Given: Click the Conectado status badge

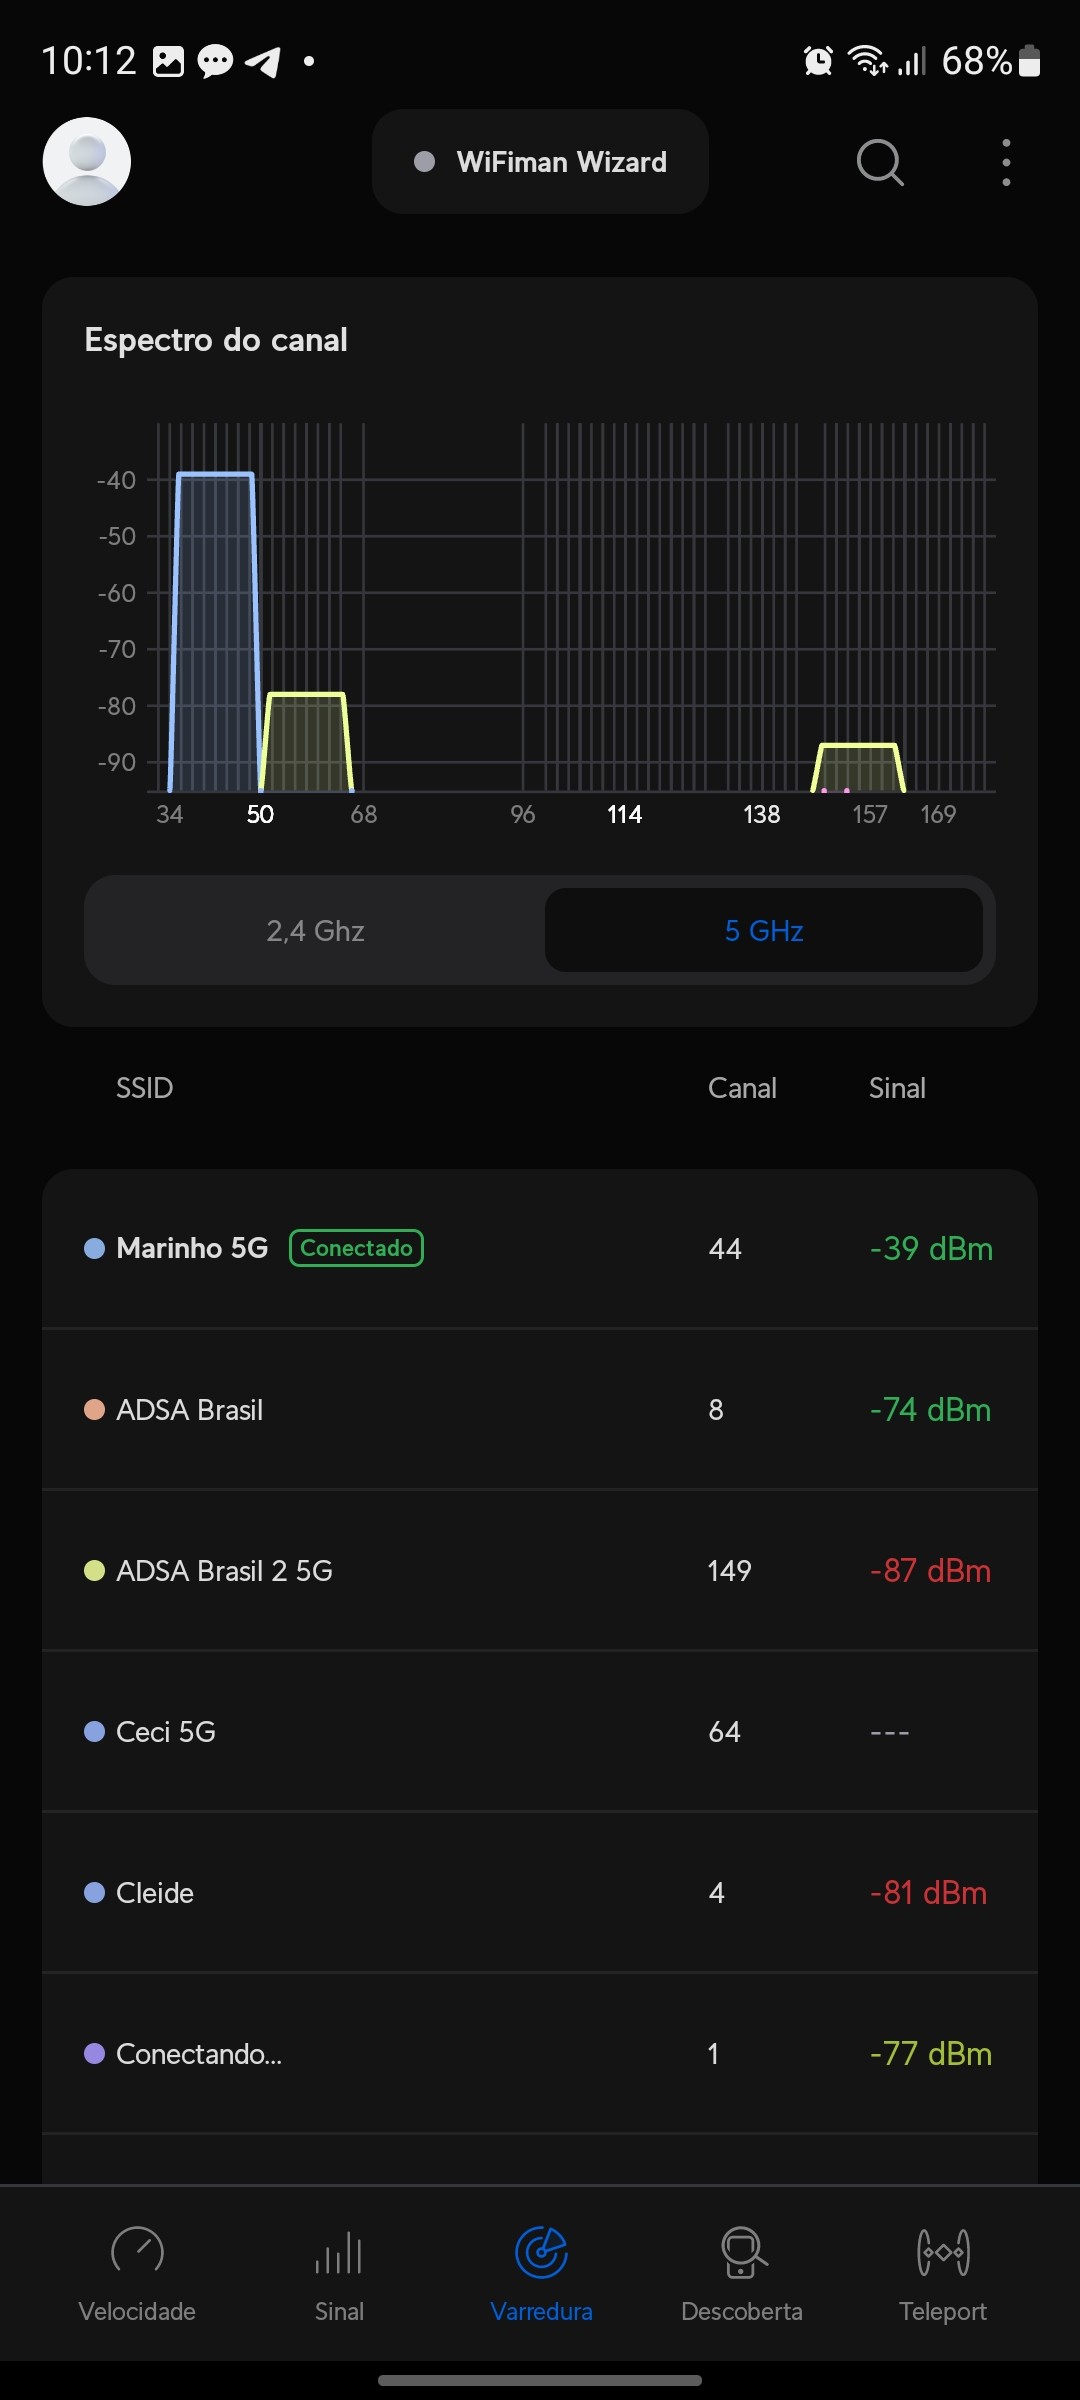Looking at the screenshot, I should click(357, 1248).
